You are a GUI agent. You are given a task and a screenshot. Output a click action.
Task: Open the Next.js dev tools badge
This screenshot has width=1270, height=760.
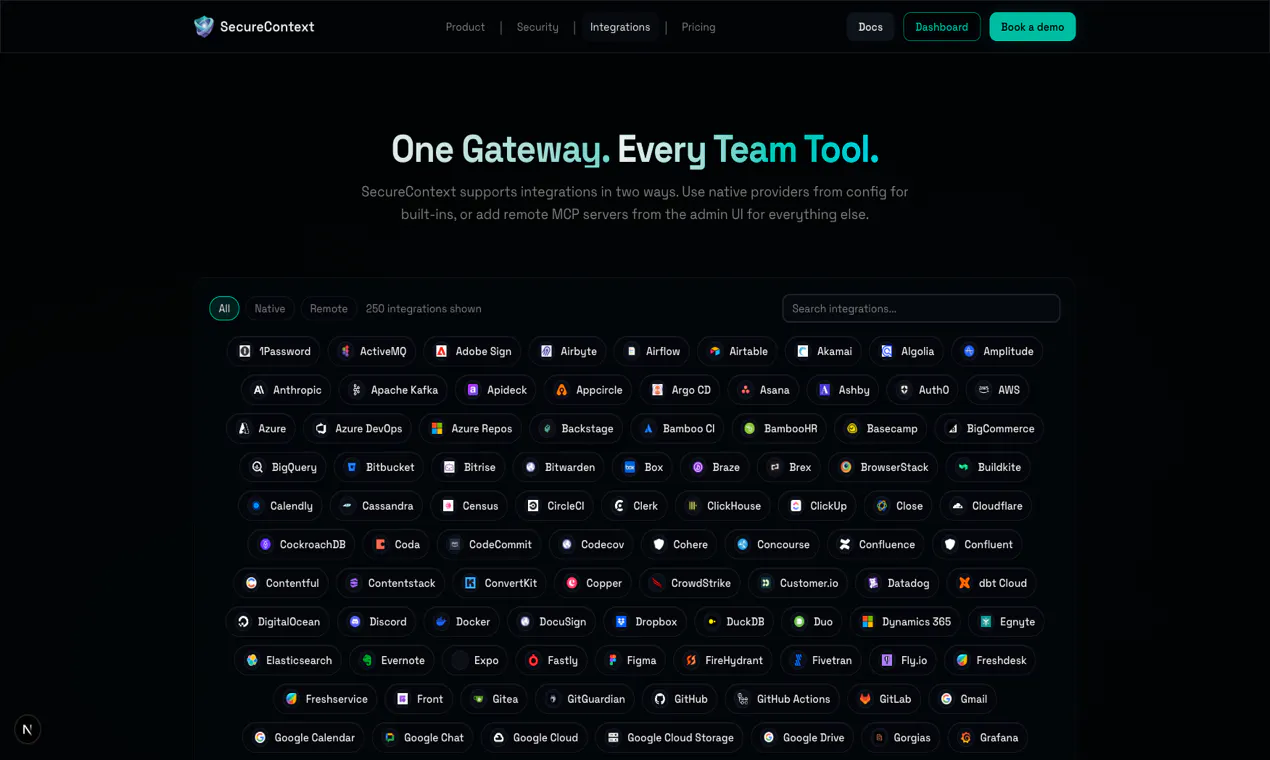(27, 729)
